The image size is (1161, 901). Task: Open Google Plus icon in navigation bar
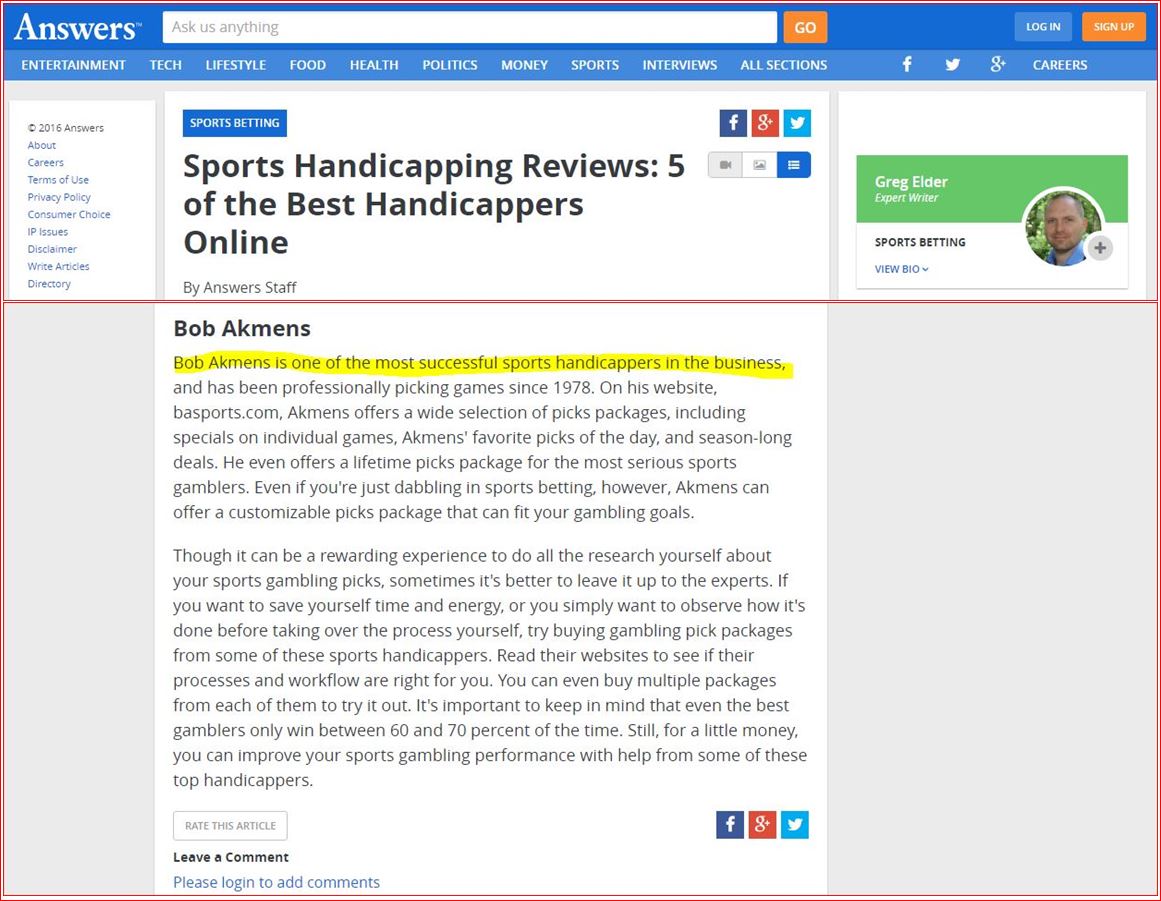(998, 64)
